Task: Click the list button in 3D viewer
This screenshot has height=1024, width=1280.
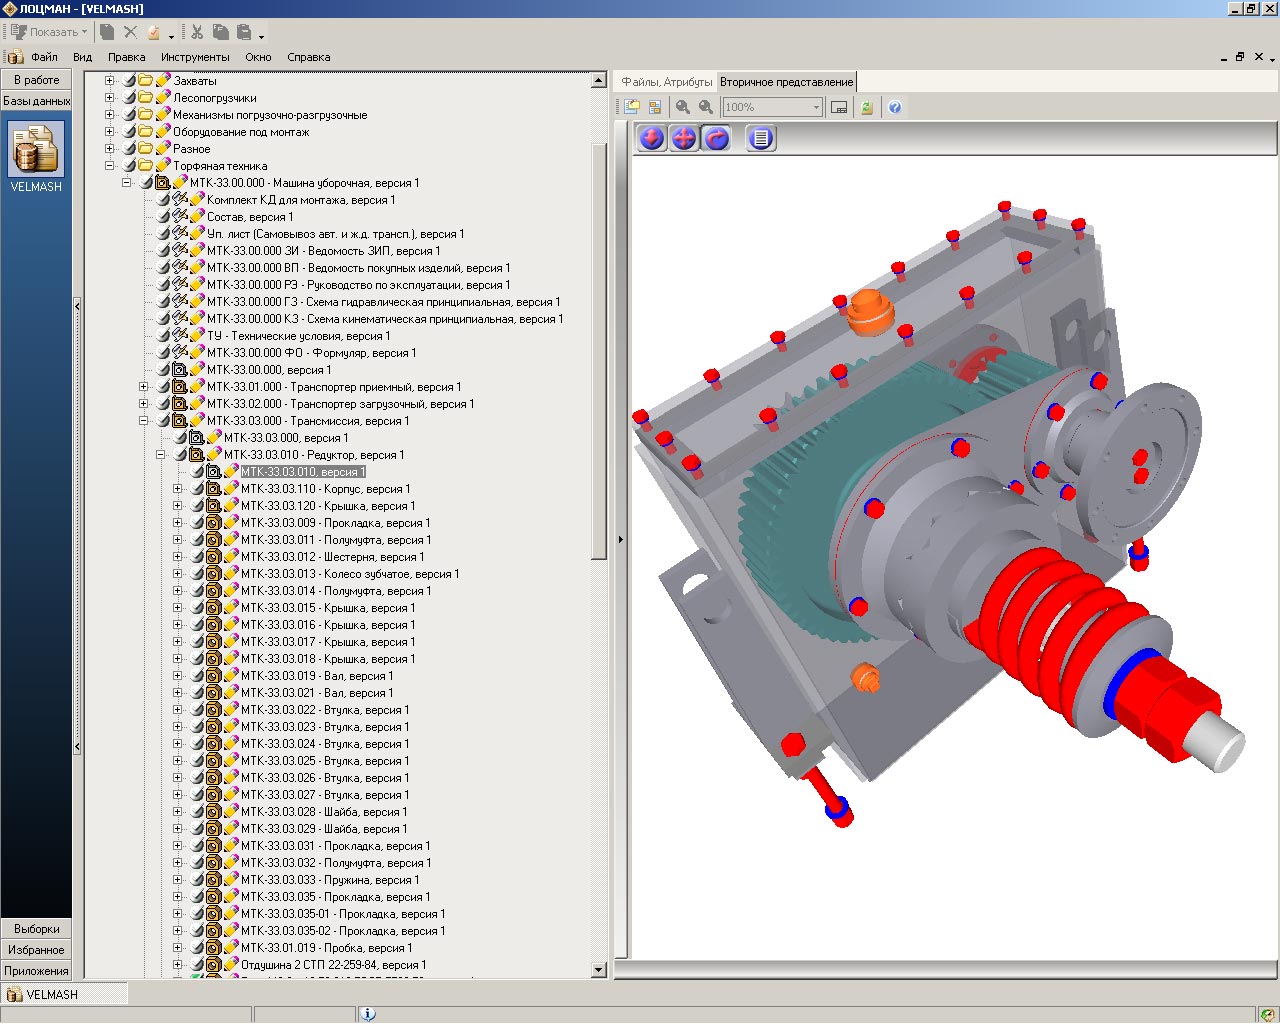Action: (761, 138)
